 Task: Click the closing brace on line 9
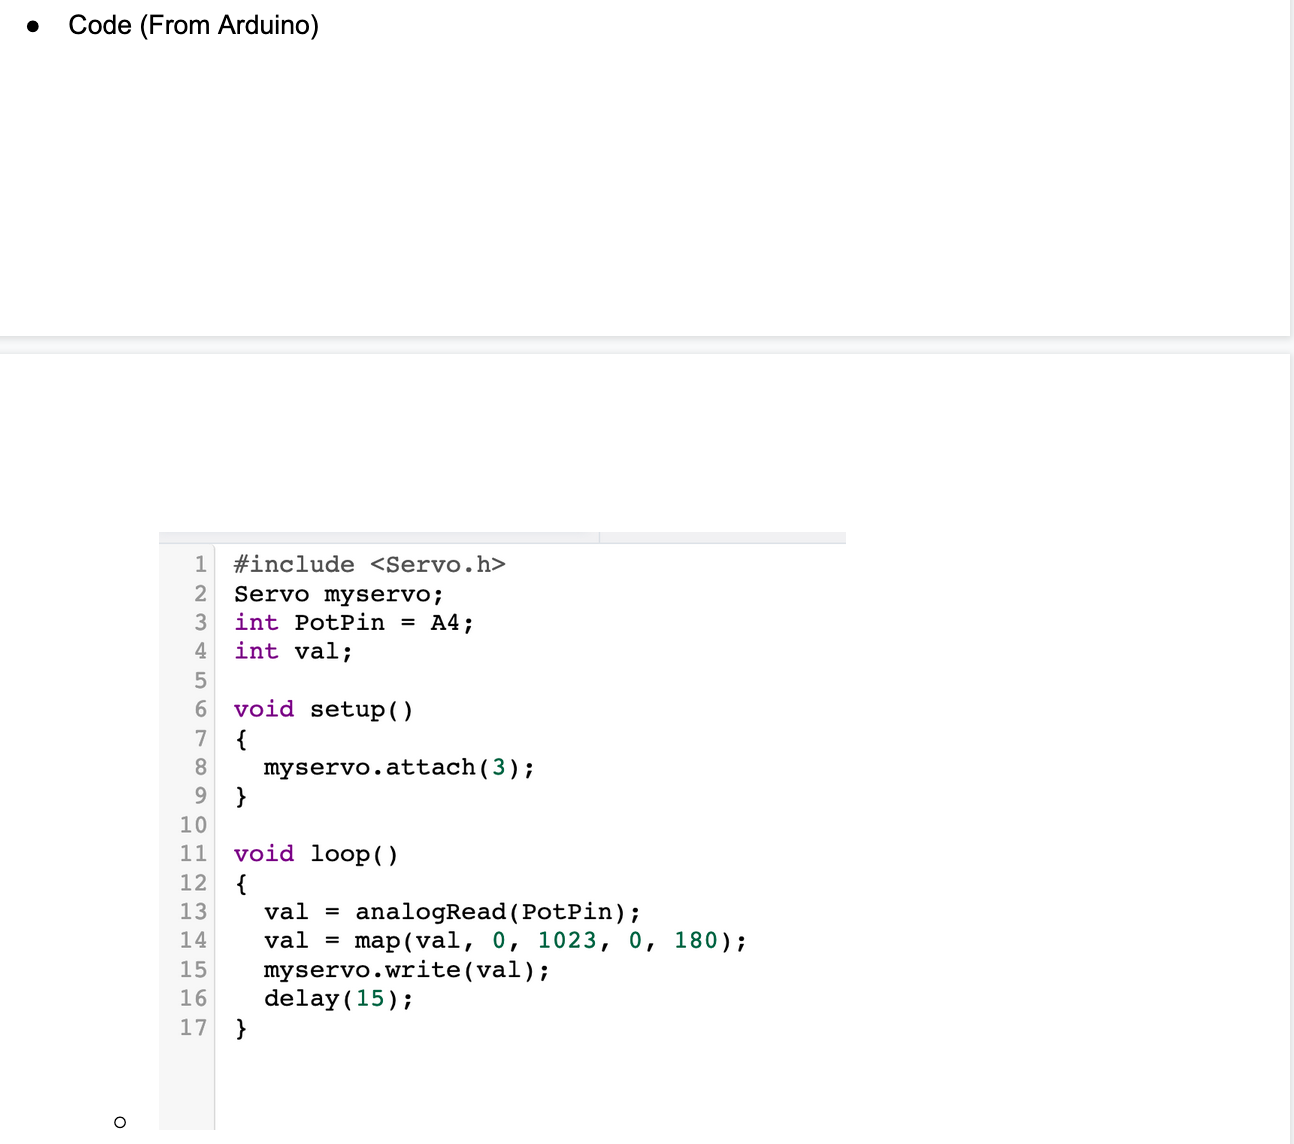[241, 797]
